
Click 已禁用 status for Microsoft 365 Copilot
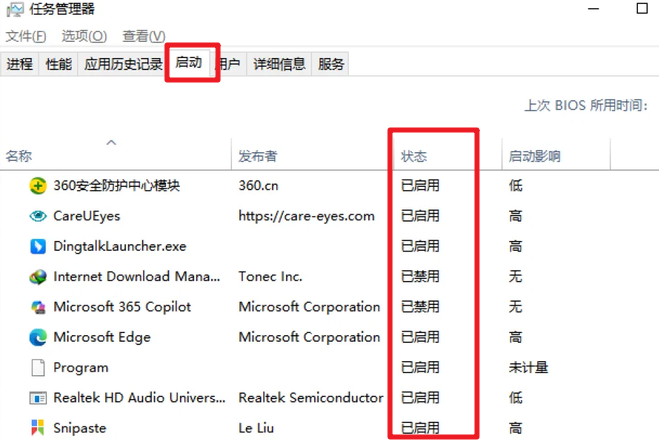(x=420, y=307)
